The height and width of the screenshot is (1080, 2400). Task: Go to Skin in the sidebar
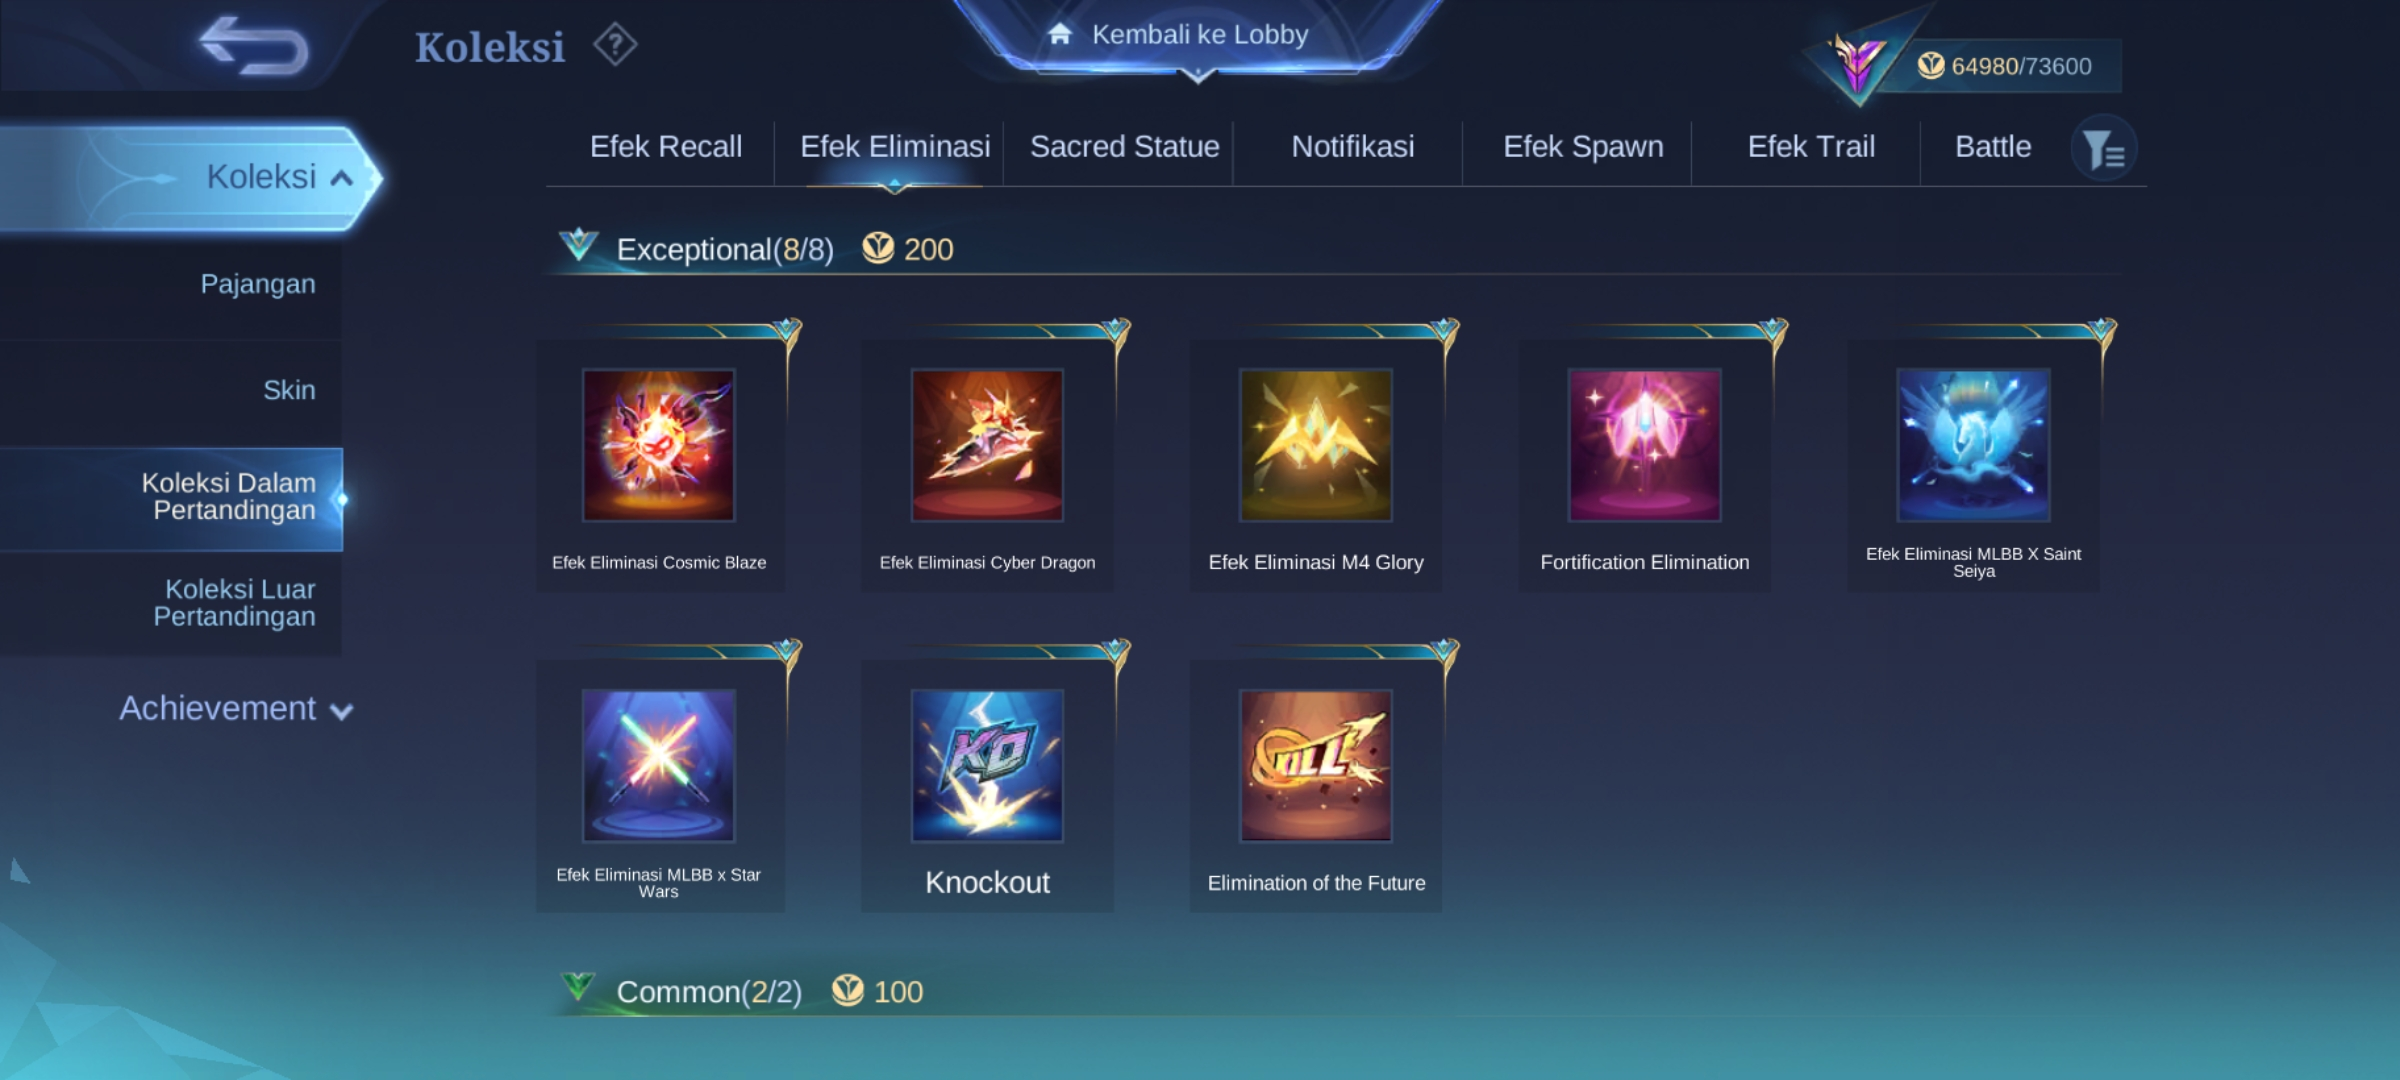(289, 390)
